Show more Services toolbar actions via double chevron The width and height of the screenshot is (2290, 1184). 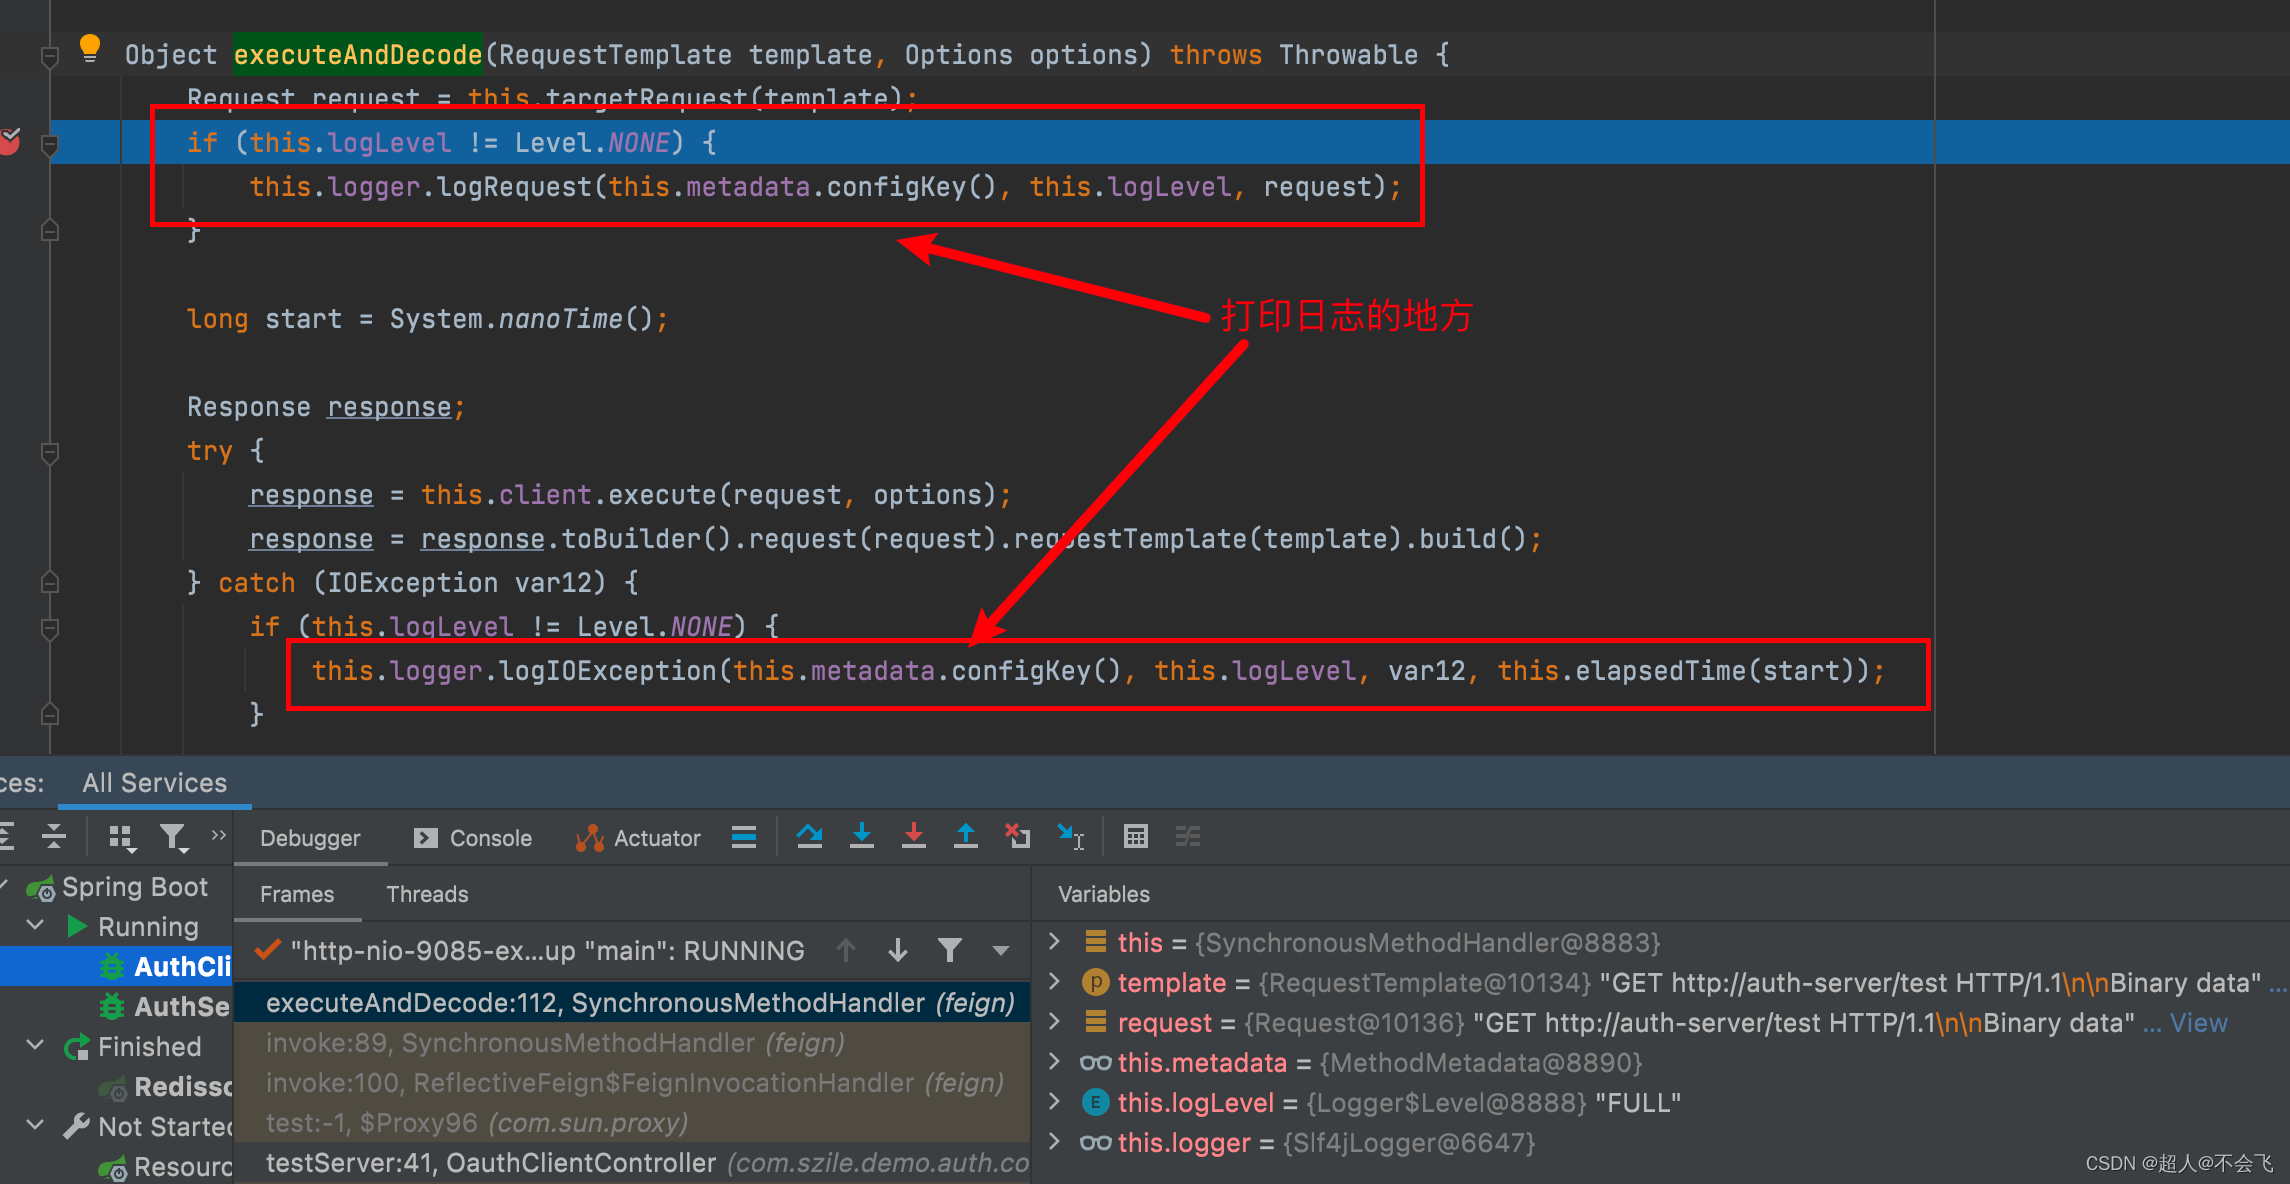pyautogui.click(x=218, y=834)
